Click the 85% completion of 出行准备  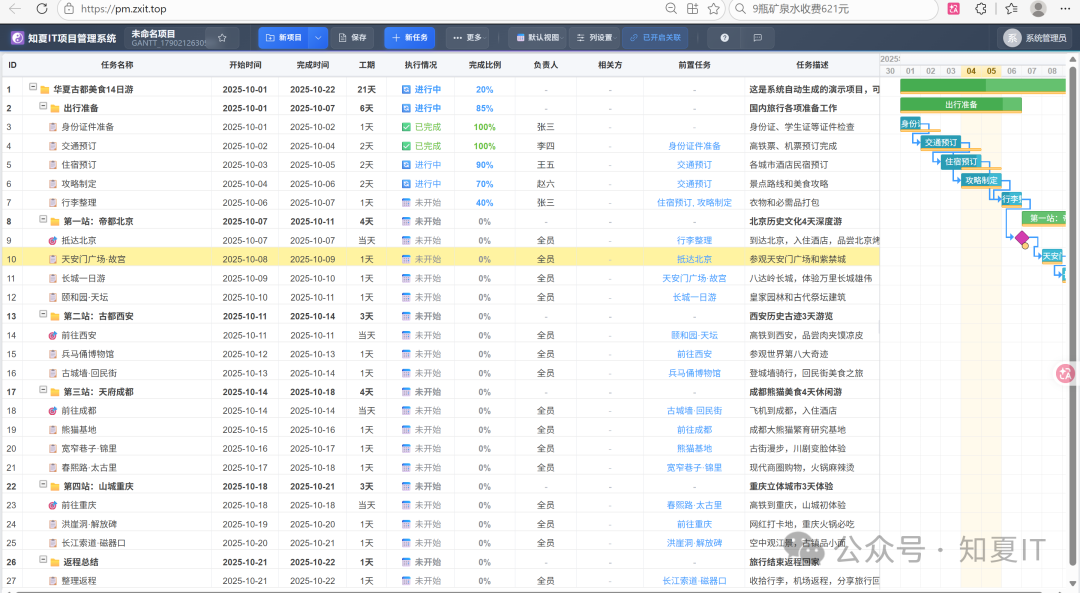(484, 108)
